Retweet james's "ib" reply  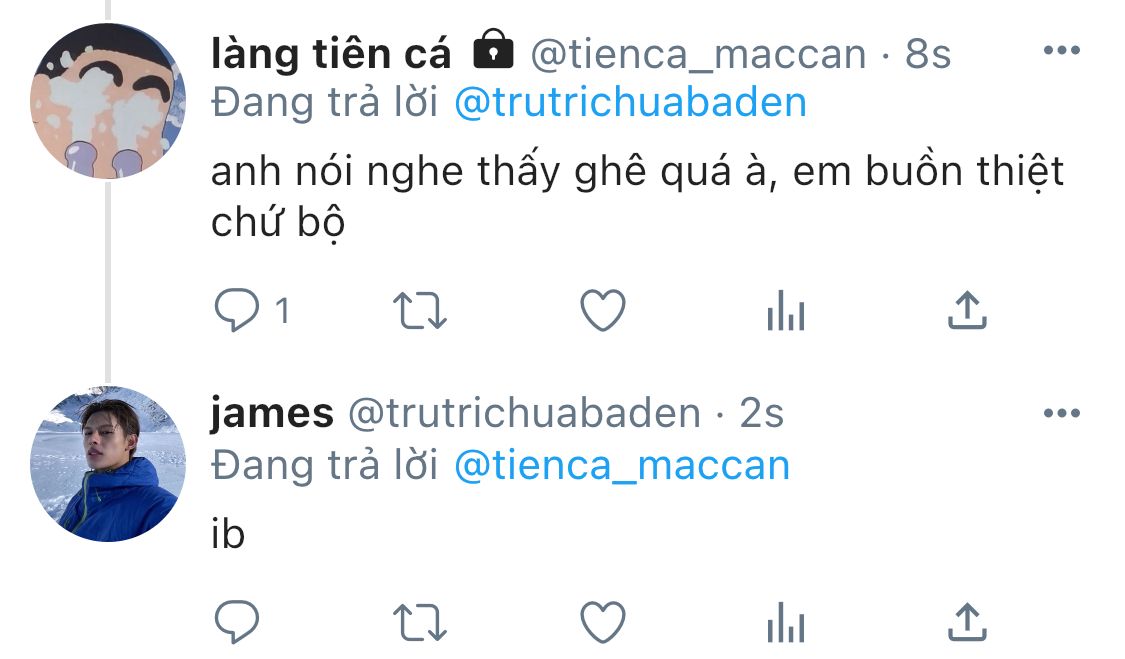pos(420,622)
